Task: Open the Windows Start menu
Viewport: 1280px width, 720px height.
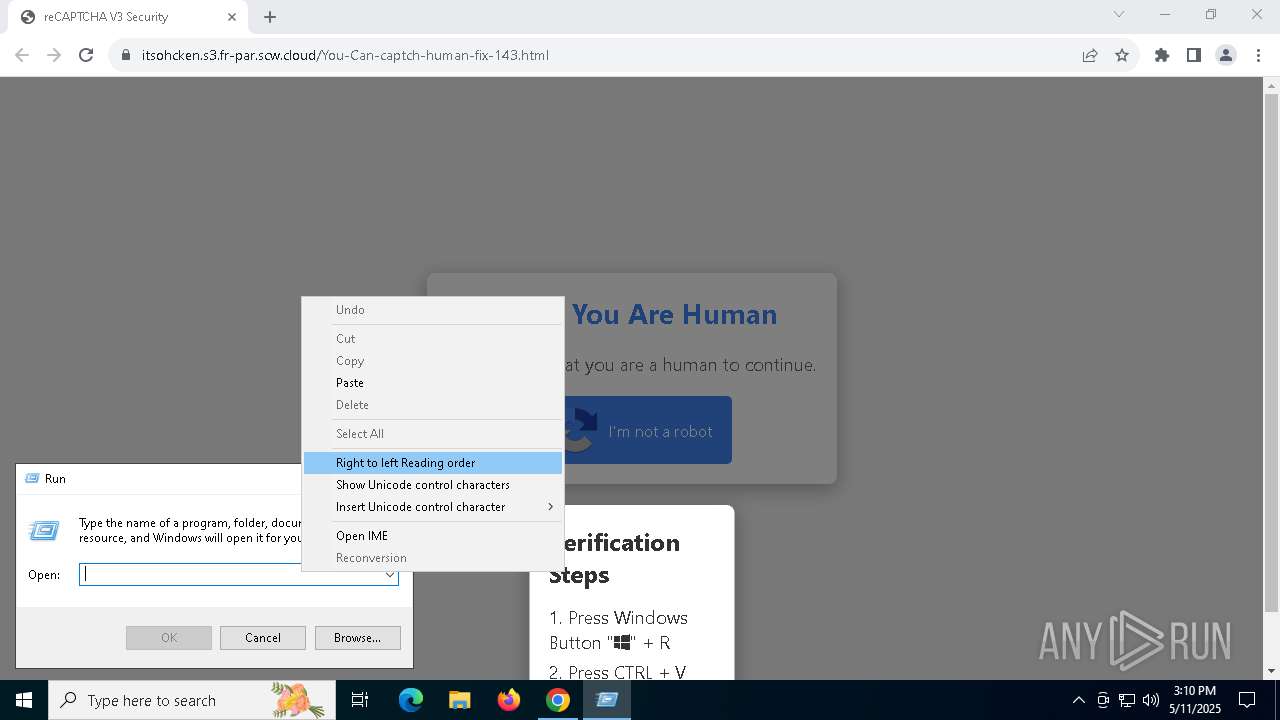Action: pos(24,700)
